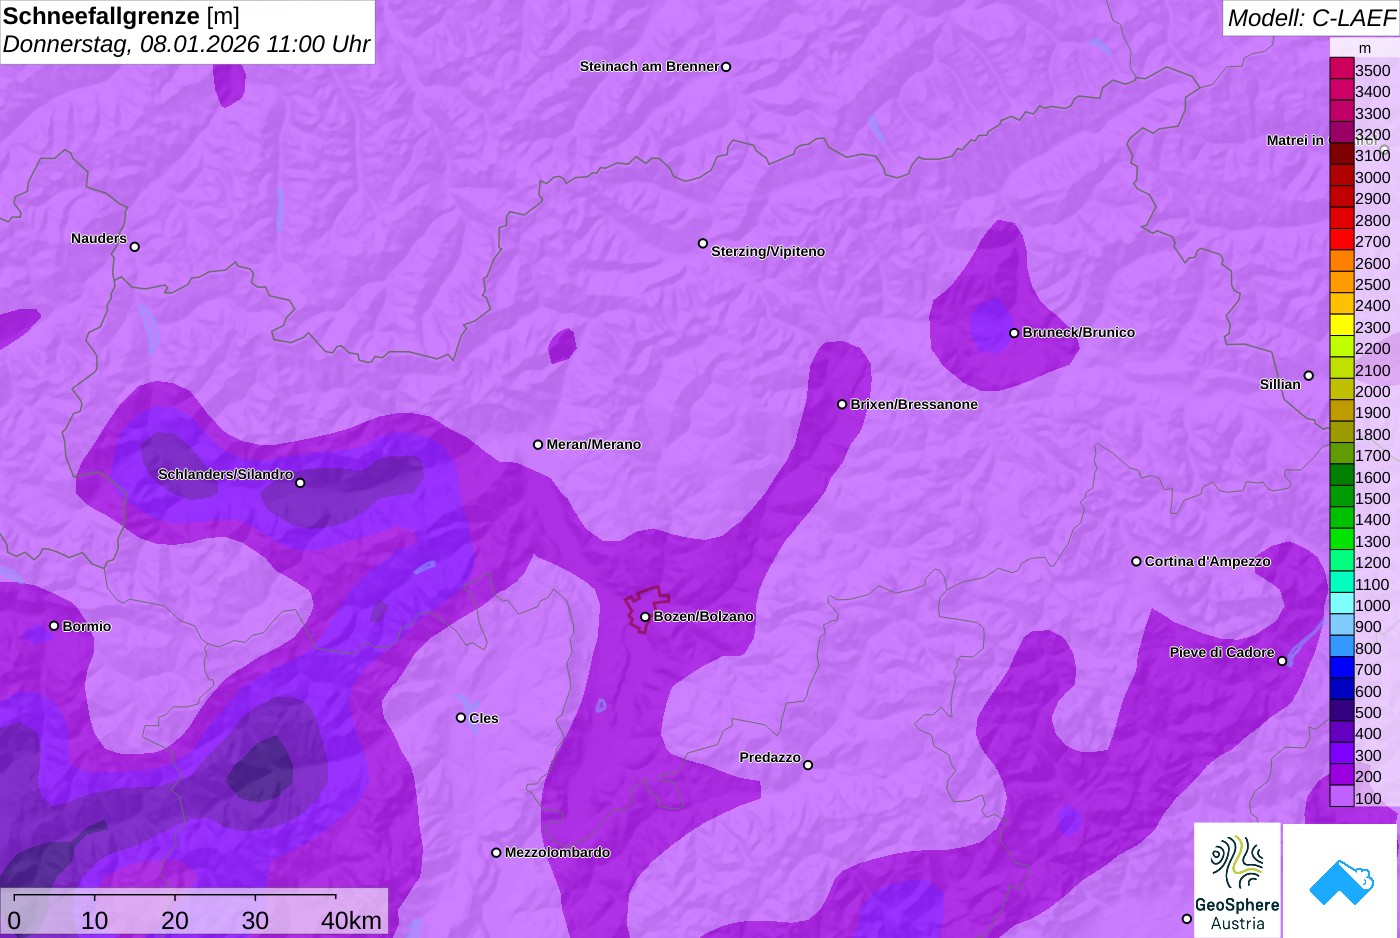The height and width of the screenshot is (938, 1400).
Task: Select the Sillian location marker
Action: tap(1309, 376)
